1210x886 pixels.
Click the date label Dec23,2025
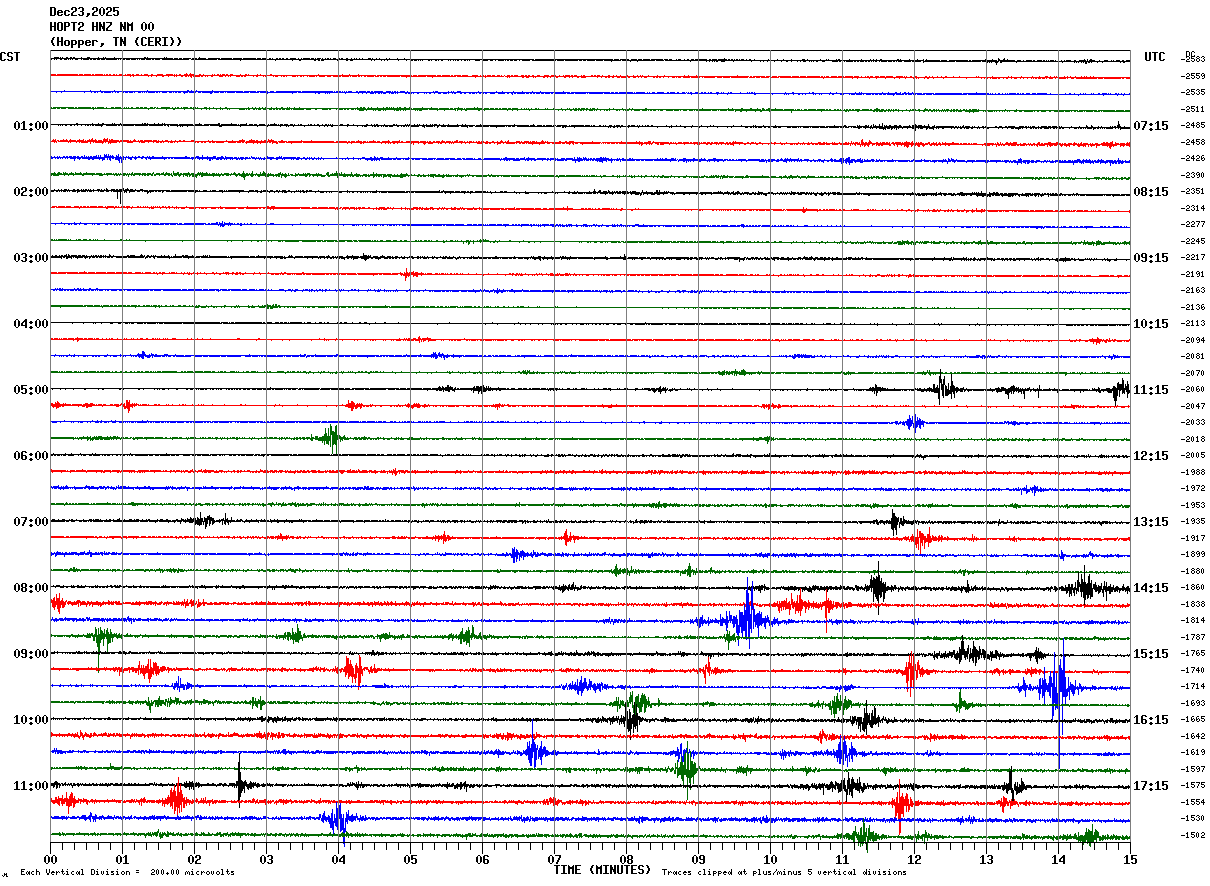coord(84,12)
